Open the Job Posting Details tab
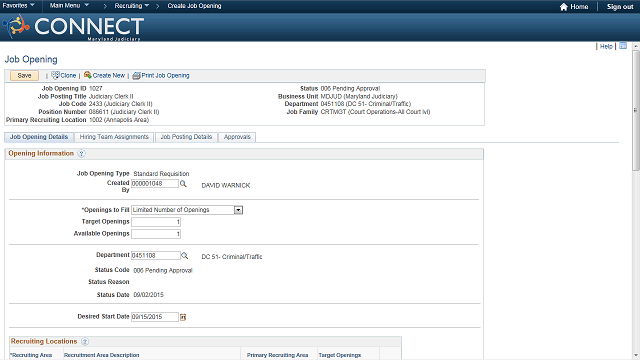 click(186, 137)
